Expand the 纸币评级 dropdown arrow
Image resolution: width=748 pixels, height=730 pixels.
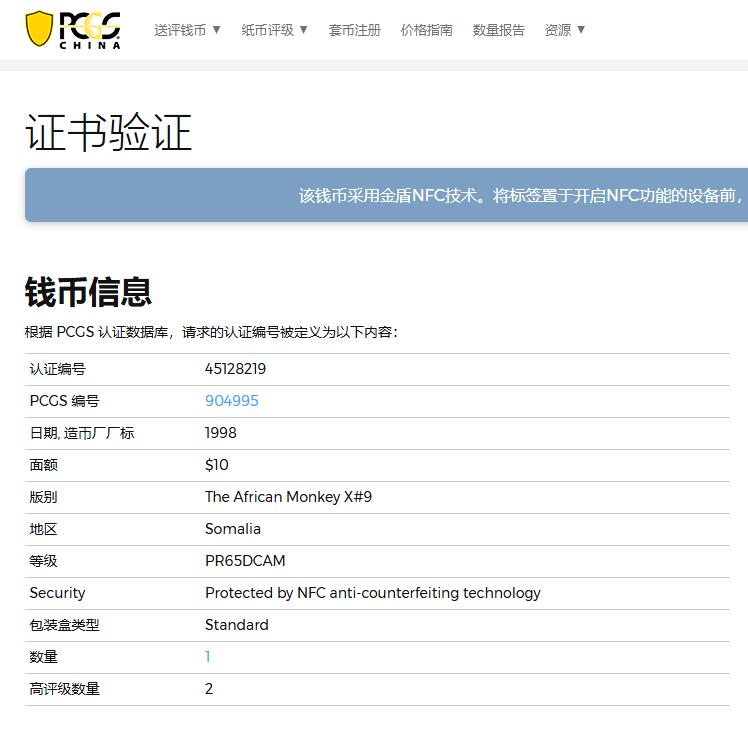coord(303,30)
